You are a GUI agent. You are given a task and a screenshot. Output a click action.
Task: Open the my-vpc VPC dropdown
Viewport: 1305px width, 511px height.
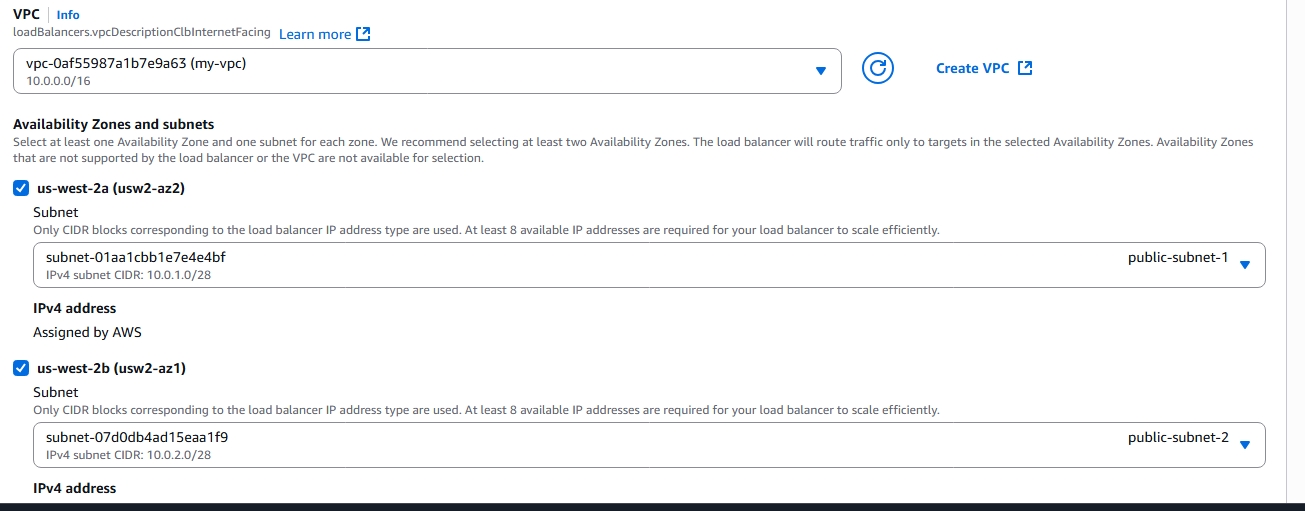point(427,71)
